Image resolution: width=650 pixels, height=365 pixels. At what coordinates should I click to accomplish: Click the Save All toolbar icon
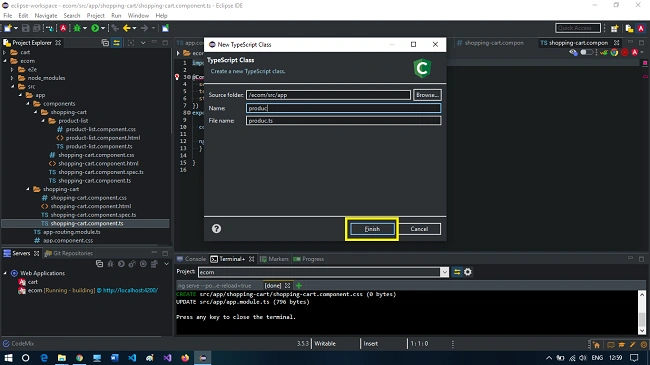(36, 28)
